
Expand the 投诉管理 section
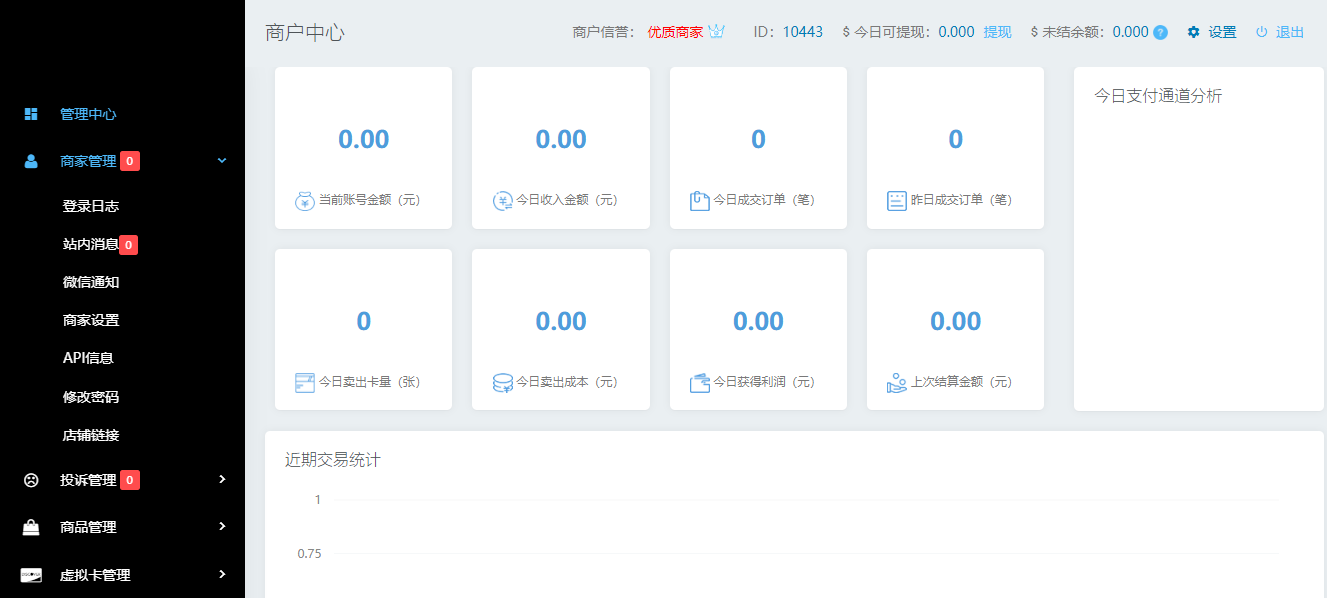(x=222, y=479)
